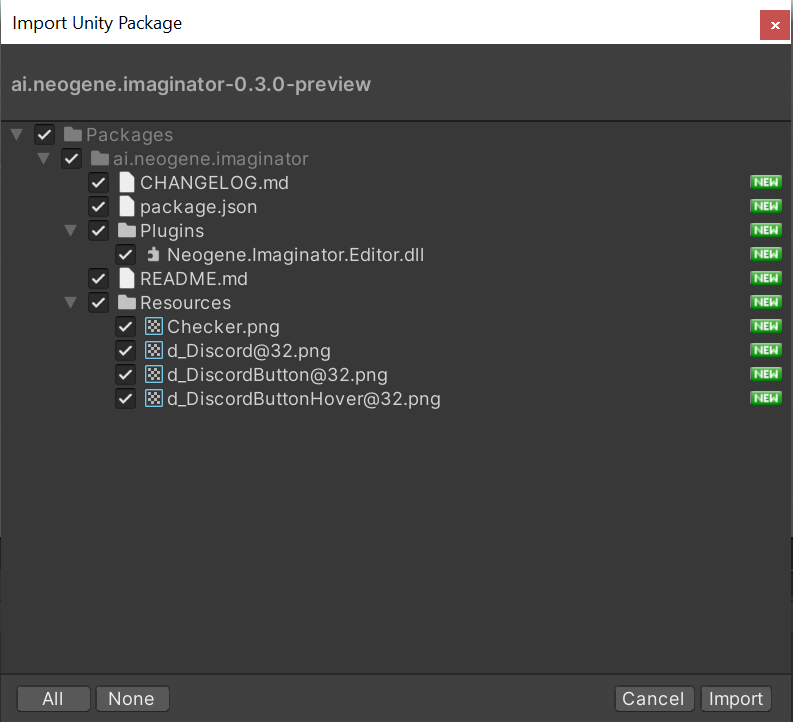The height and width of the screenshot is (722, 793).
Task: Select the d_DiscordButtonHover@32.png file name
Action: pyautogui.click(x=304, y=399)
